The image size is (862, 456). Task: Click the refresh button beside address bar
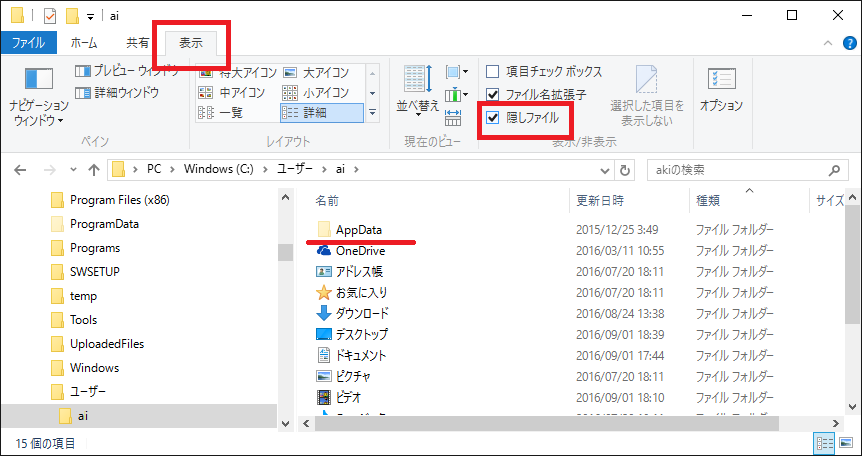coord(625,169)
